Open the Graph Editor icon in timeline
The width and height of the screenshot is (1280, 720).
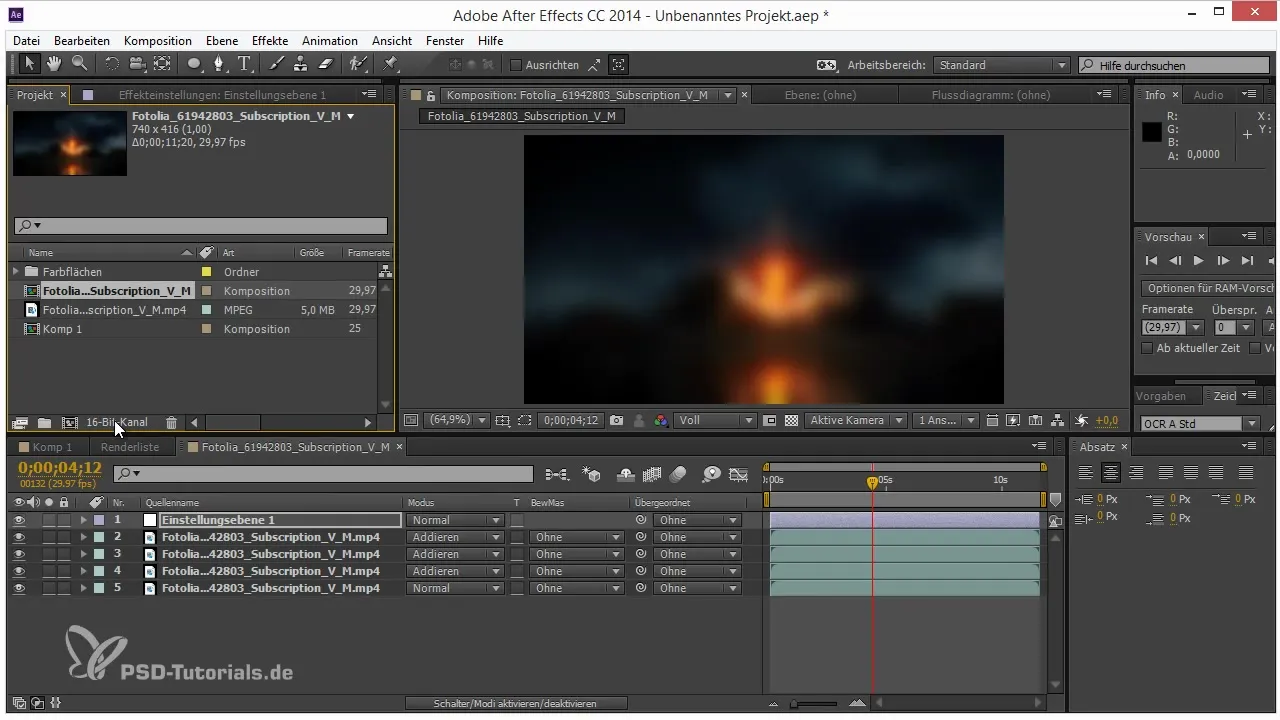pyautogui.click(x=739, y=474)
